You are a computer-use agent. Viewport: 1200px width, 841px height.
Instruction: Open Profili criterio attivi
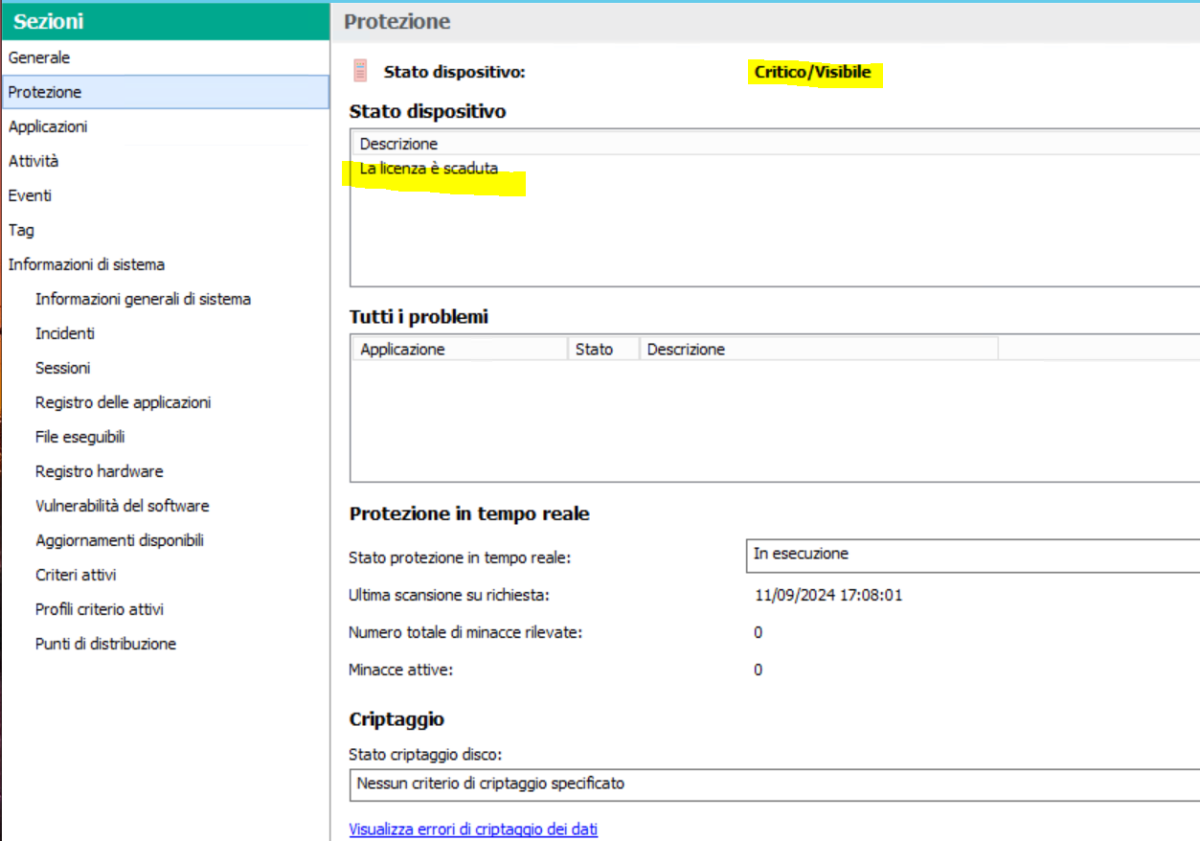coord(99,609)
